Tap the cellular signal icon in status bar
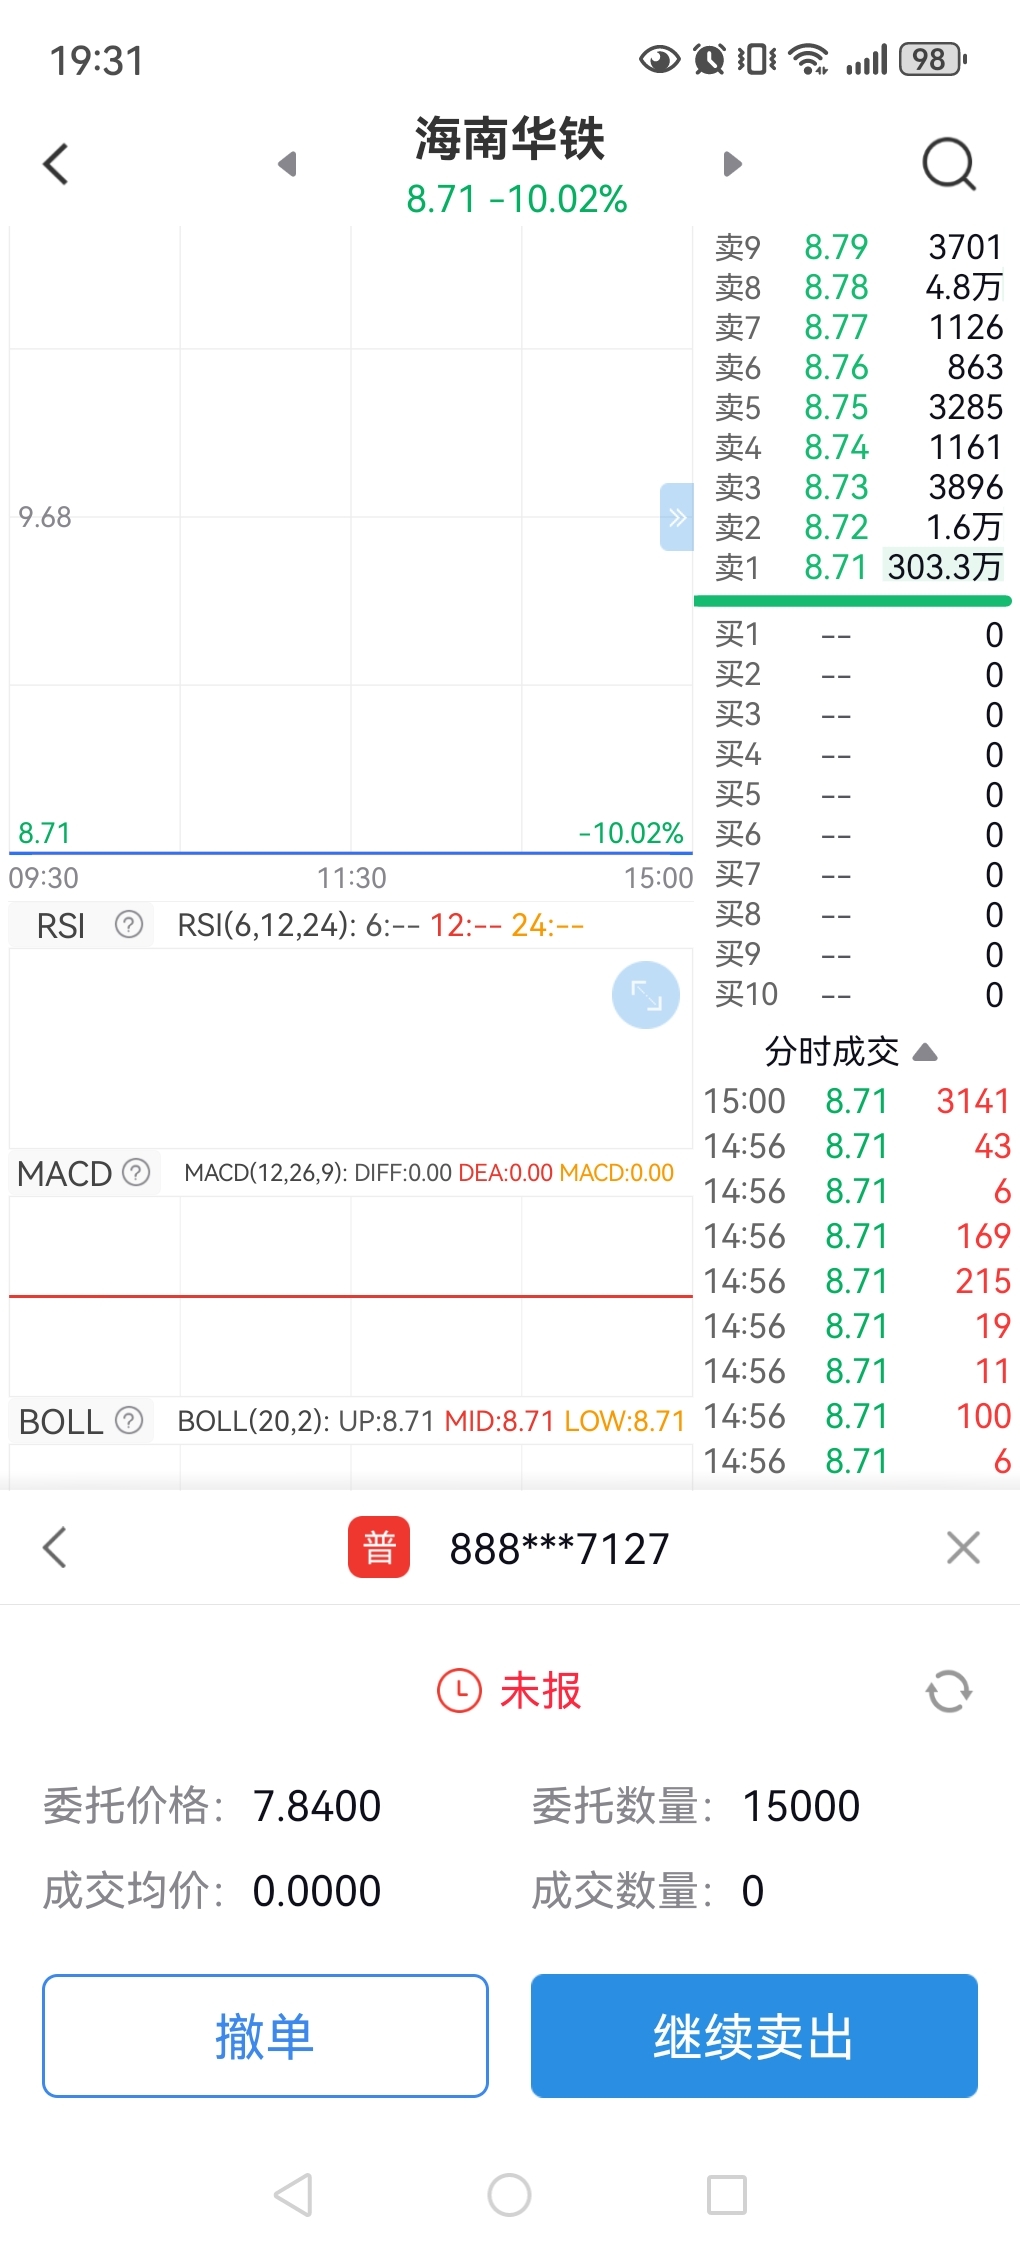This screenshot has height=2250, width=1020. (x=866, y=60)
